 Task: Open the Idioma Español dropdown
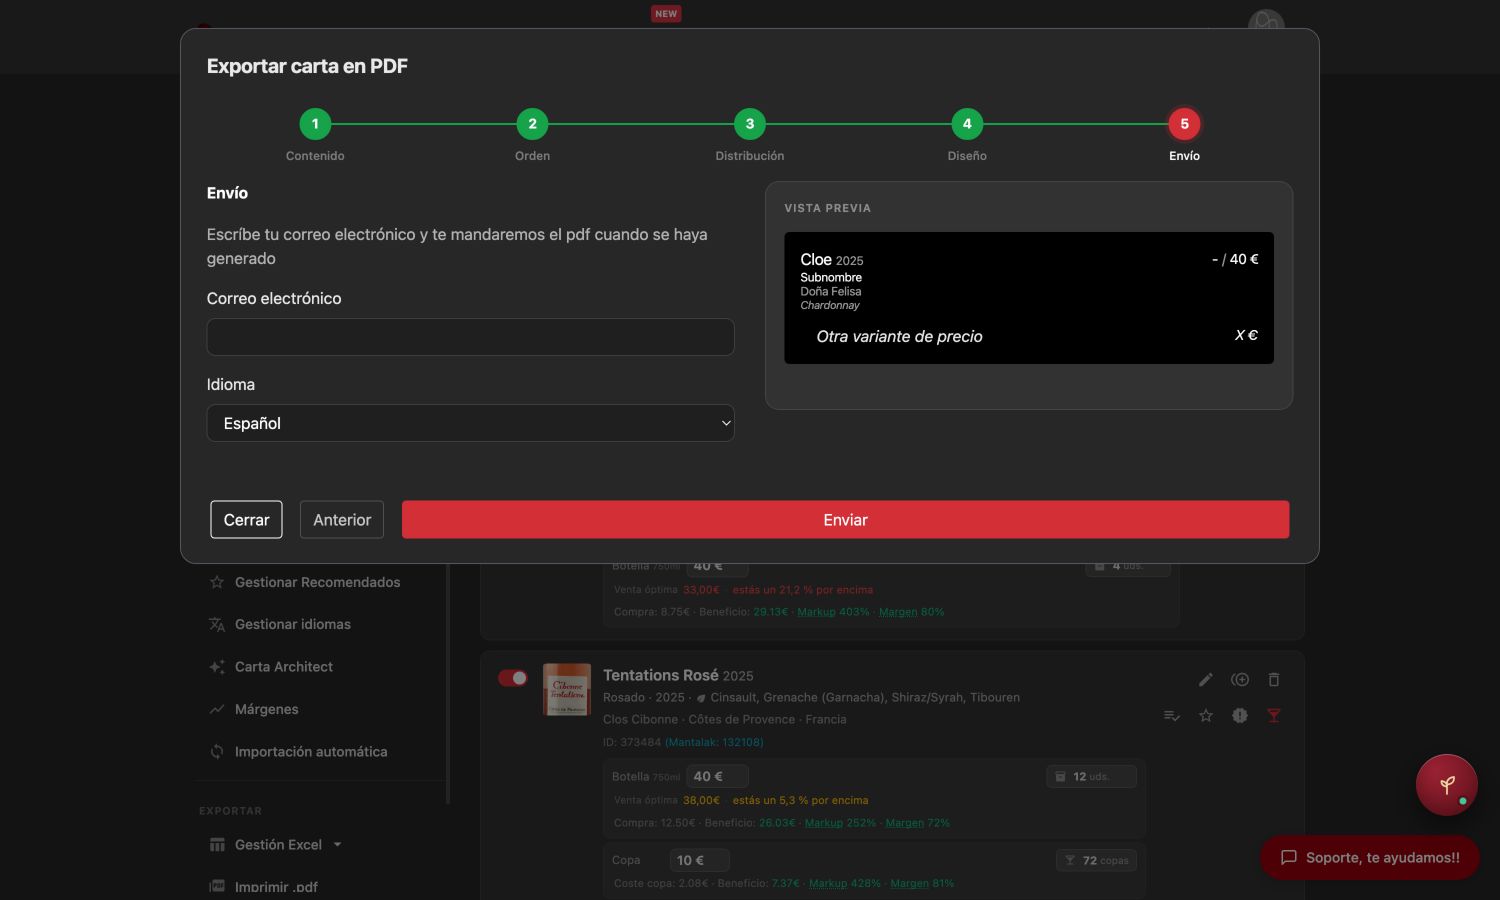click(470, 423)
